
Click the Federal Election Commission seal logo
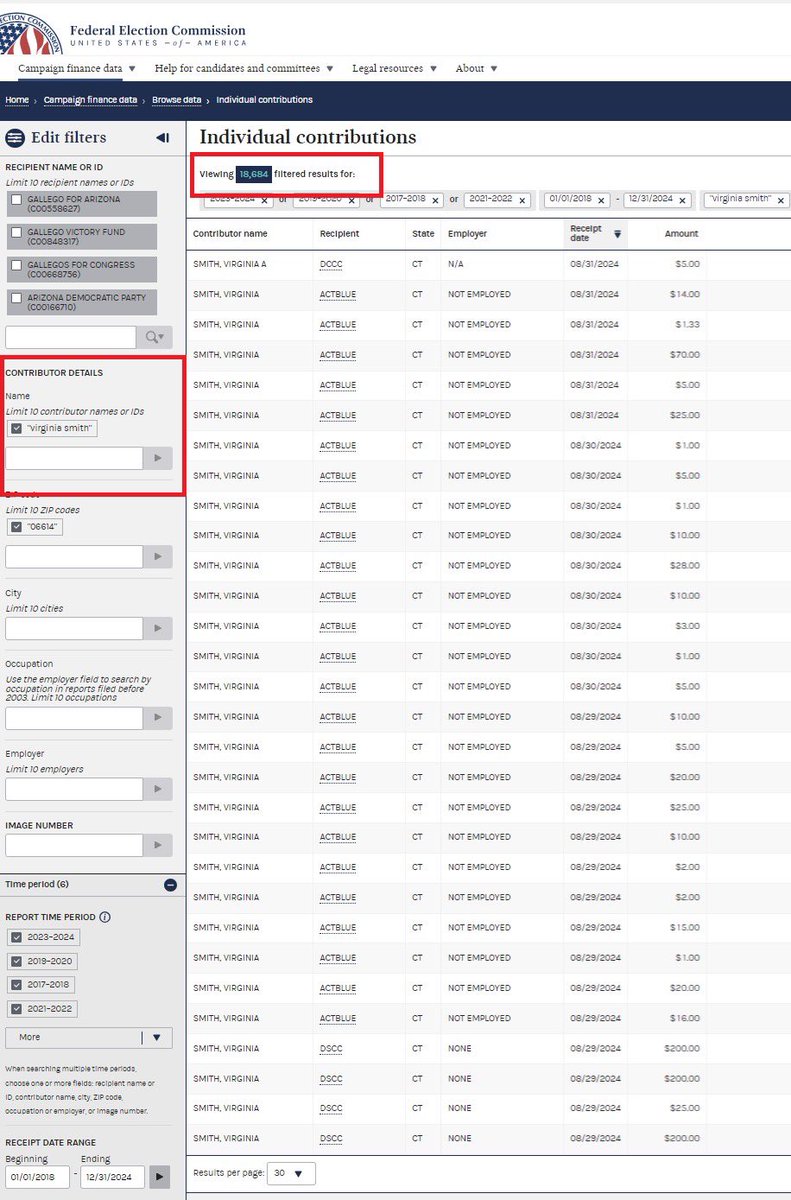tap(30, 32)
